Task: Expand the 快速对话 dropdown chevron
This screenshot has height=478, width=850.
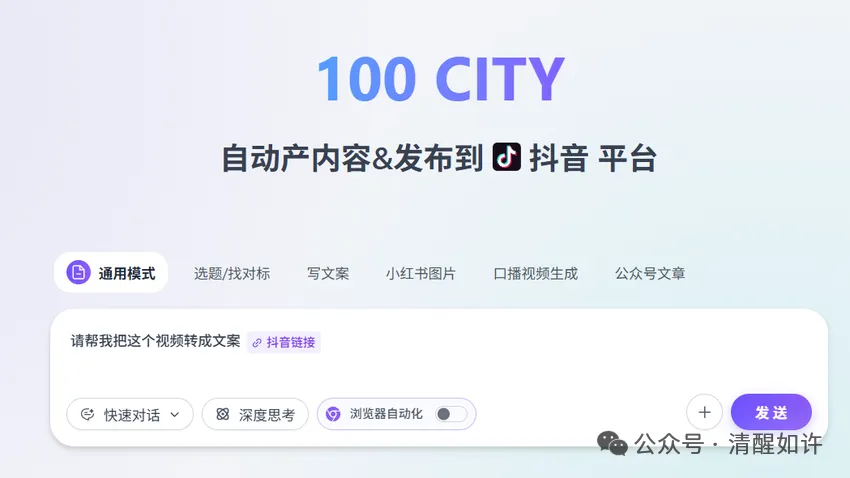Action: (x=175, y=415)
